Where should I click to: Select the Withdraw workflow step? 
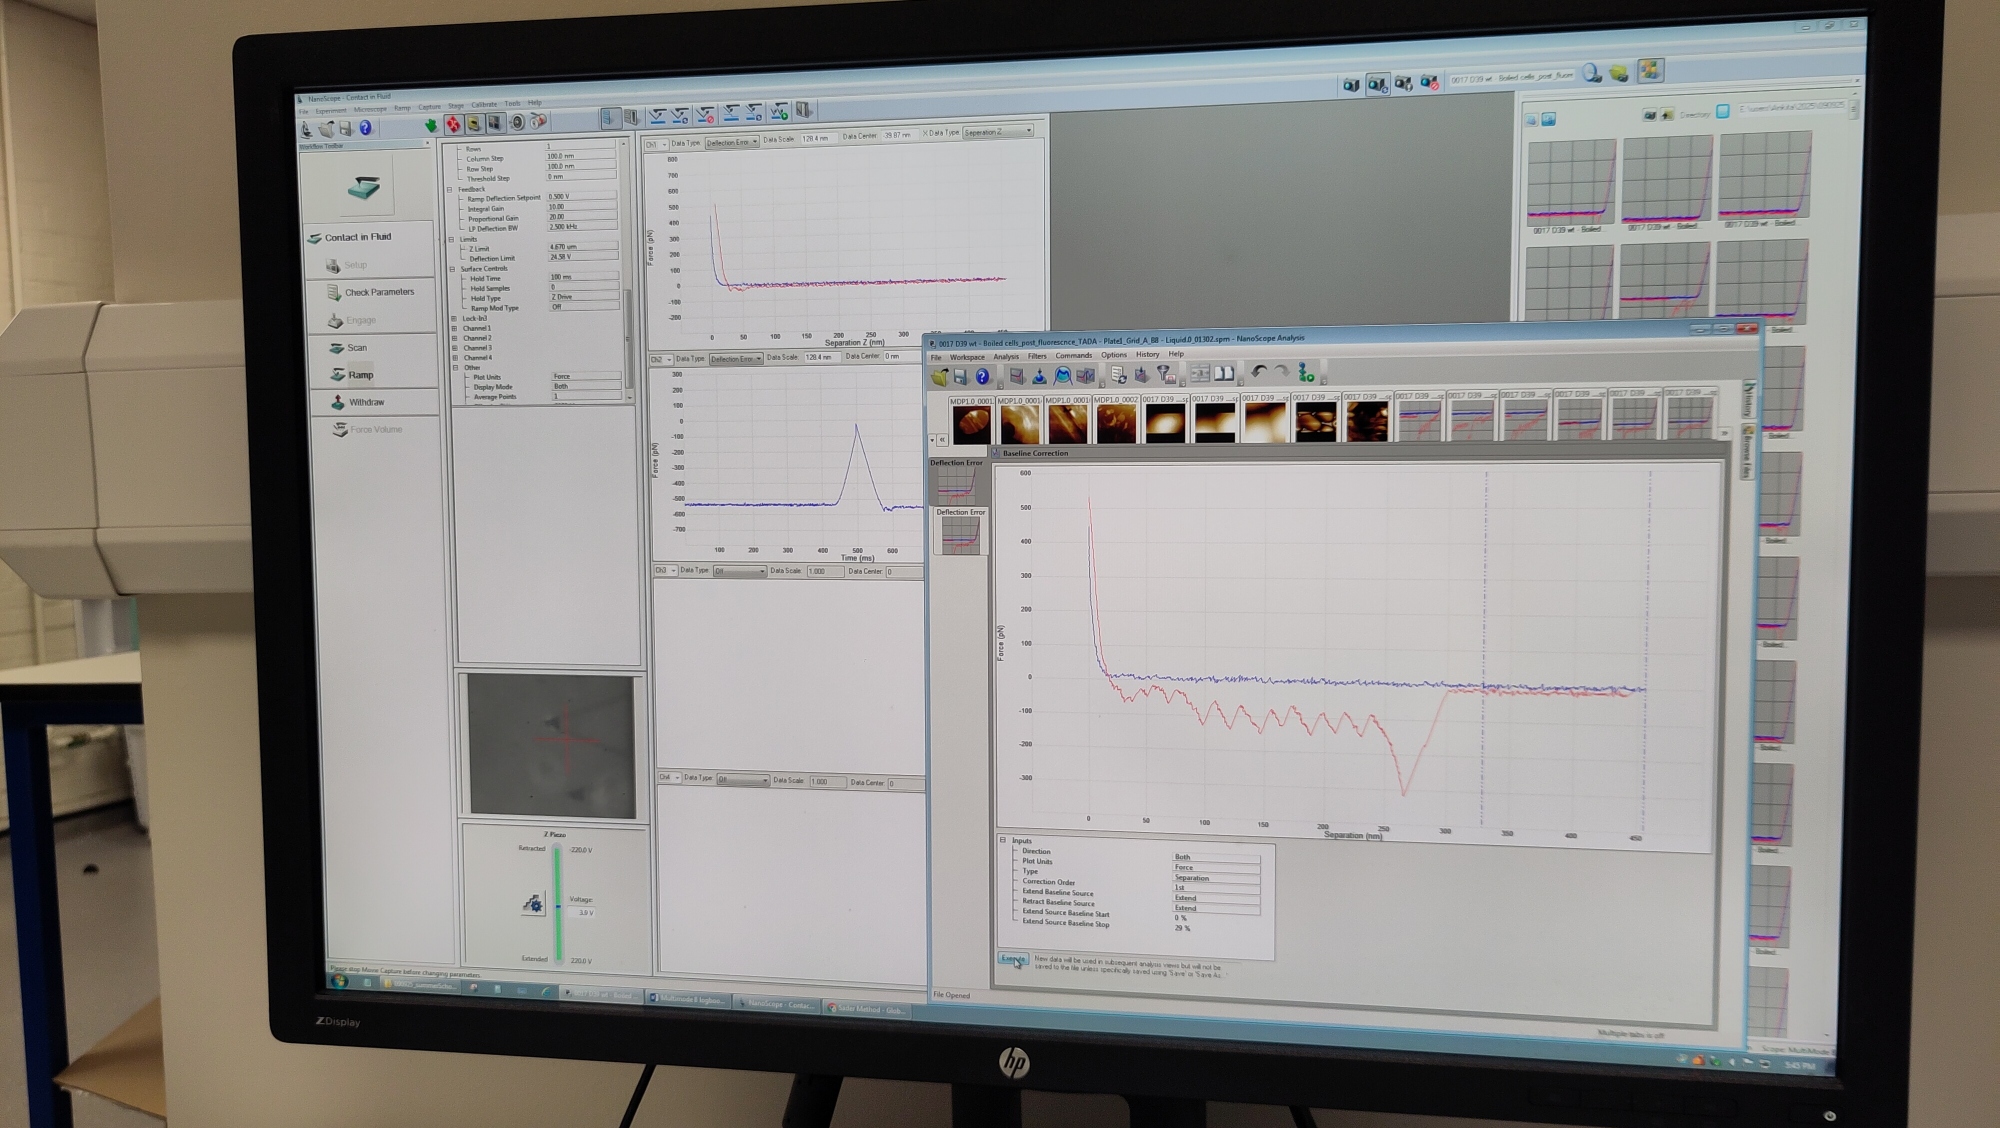366,402
